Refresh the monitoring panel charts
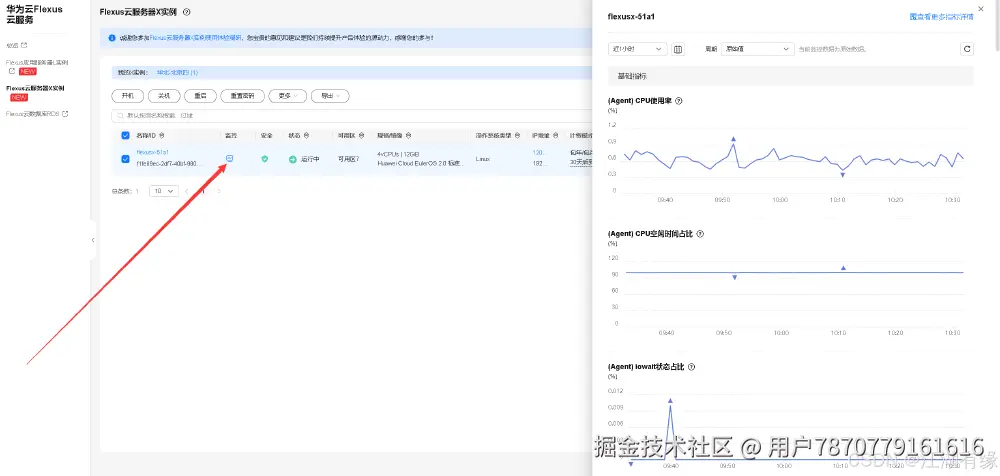This screenshot has width=1000, height=476. [x=967, y=49]
